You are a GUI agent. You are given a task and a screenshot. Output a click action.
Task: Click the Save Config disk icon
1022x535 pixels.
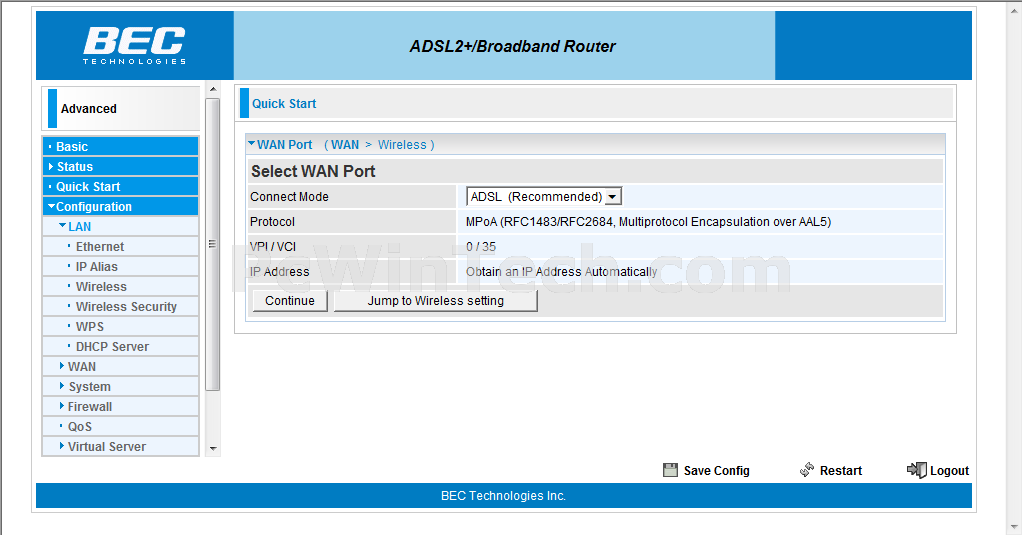click(x=670, y=470)
